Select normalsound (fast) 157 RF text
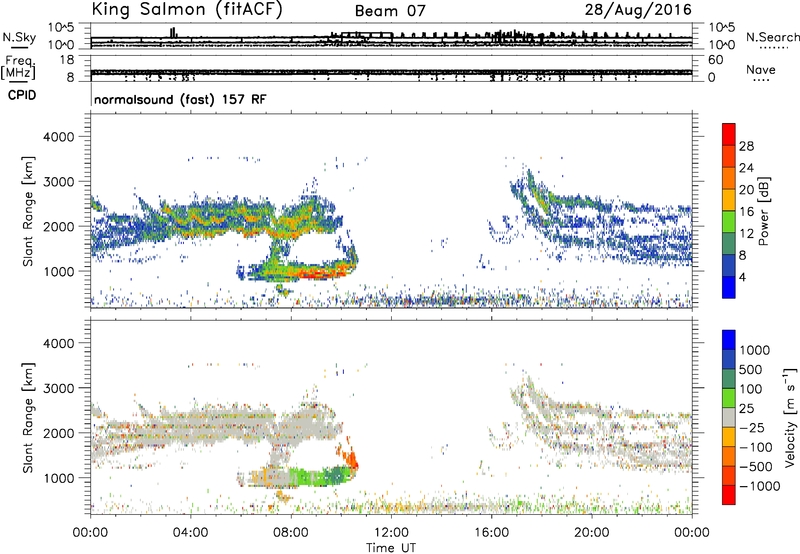This screenshot has height=554, width=800. [180, 99]
